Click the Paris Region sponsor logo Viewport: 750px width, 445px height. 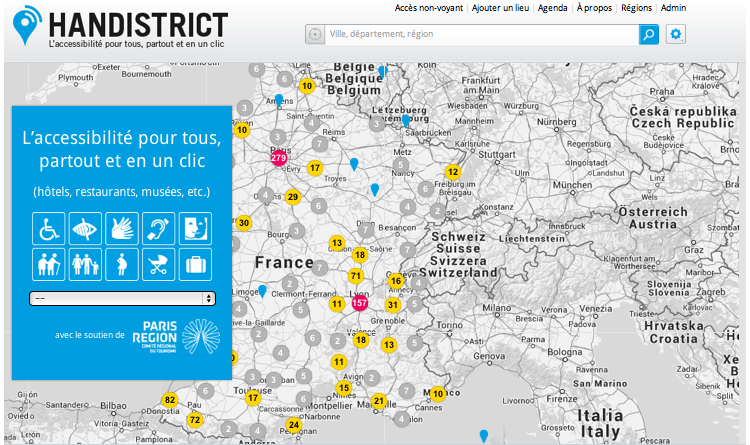[176, 336]
